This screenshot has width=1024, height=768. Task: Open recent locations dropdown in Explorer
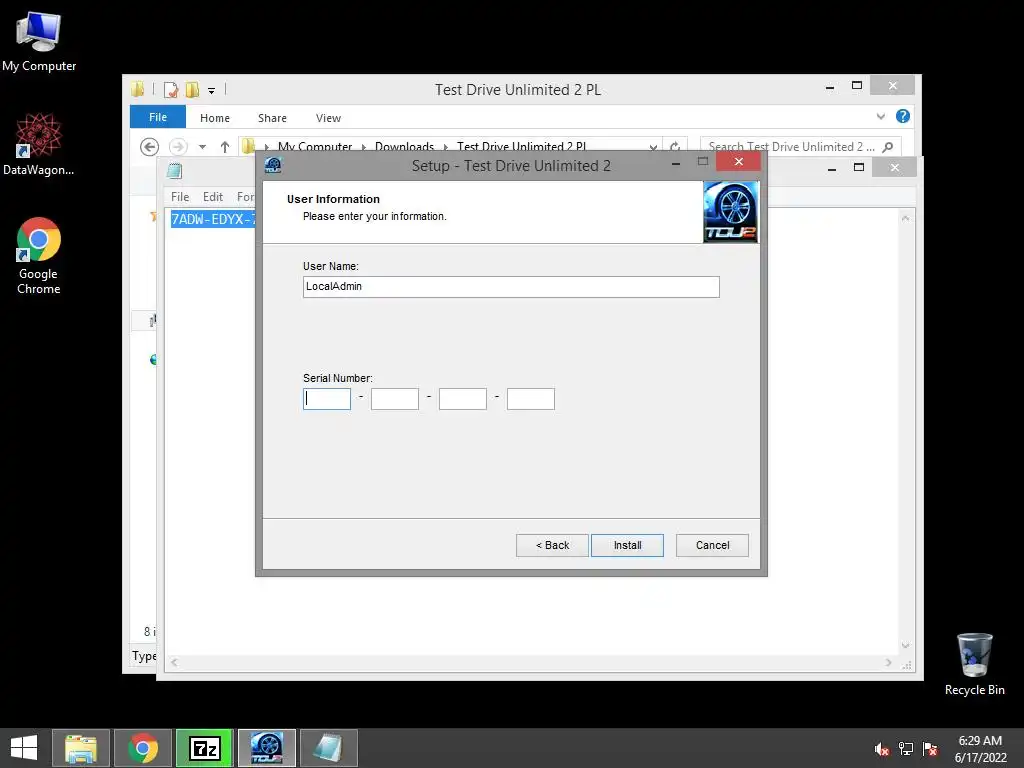[x=202, y=147]
